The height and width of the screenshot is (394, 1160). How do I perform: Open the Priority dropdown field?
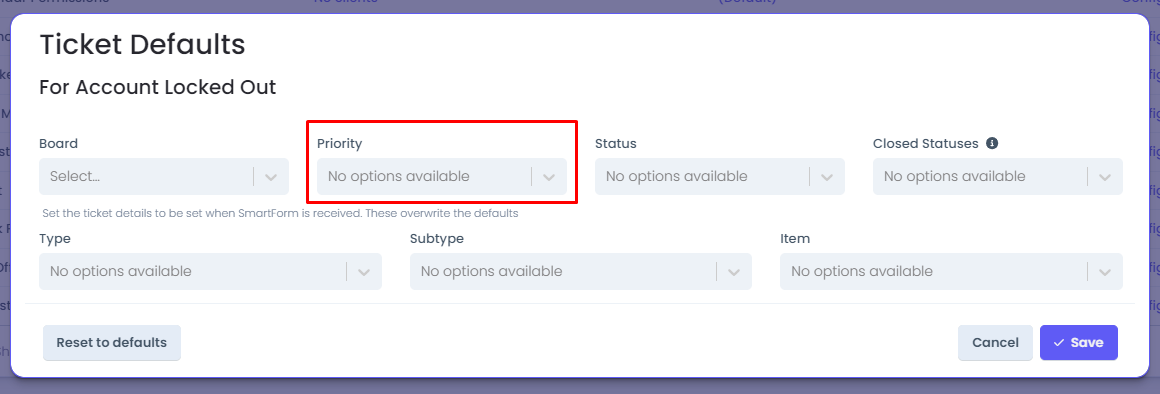coord(442,177)
